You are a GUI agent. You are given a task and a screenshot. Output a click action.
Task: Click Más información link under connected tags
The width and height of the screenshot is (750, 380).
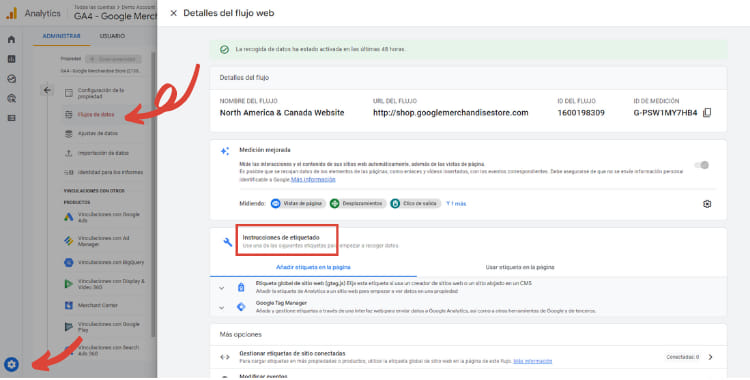(532, 361)
